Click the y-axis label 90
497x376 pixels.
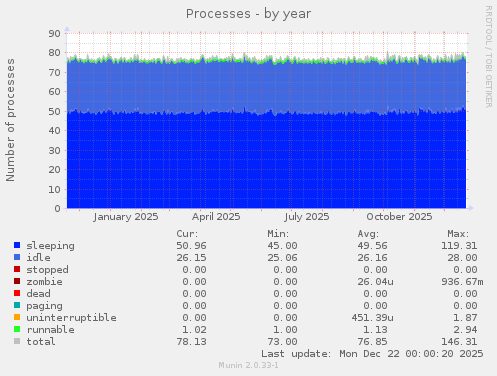[x=54, y=33]
